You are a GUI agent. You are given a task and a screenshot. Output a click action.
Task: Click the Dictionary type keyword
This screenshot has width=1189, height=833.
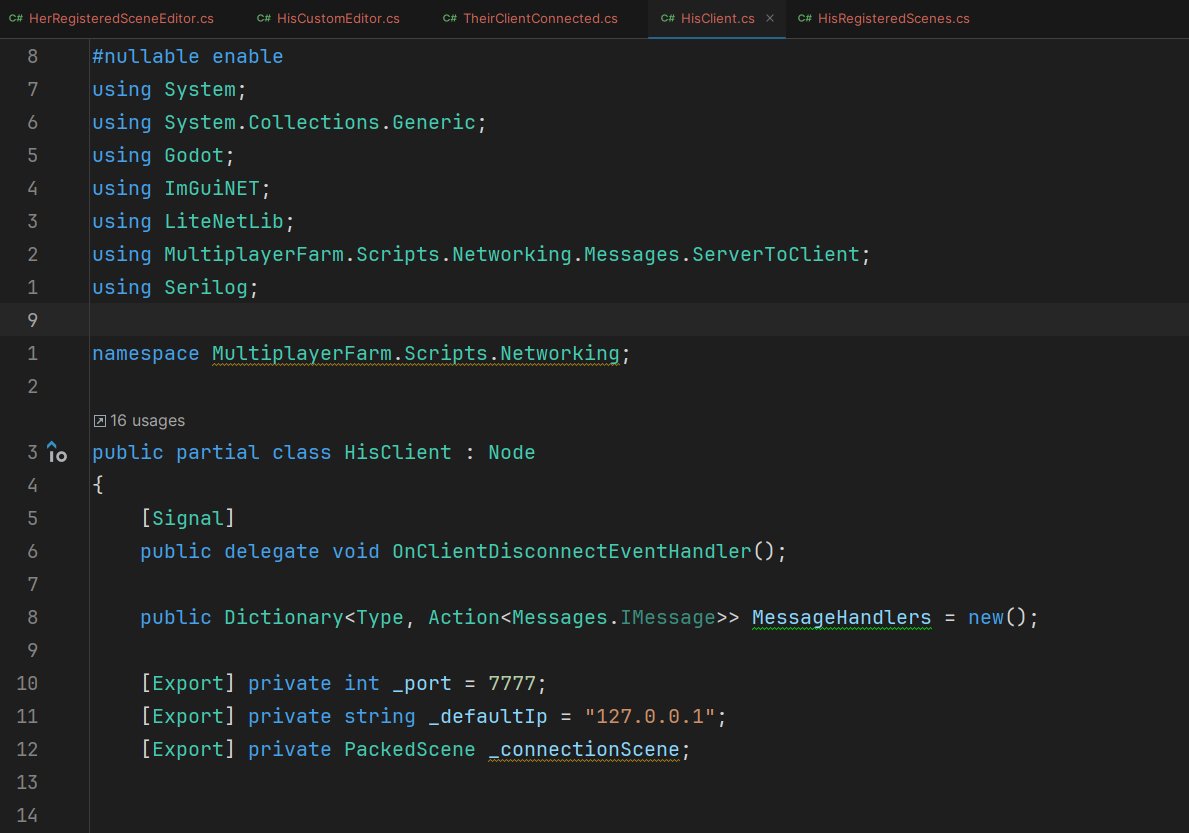(x=284, y=618)
